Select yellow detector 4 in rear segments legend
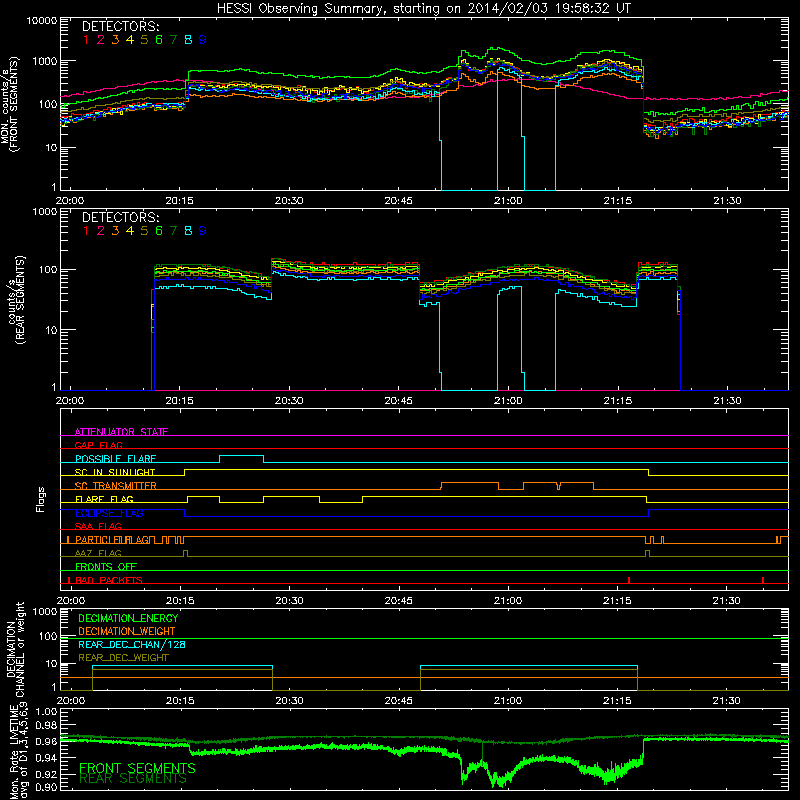 130,231
